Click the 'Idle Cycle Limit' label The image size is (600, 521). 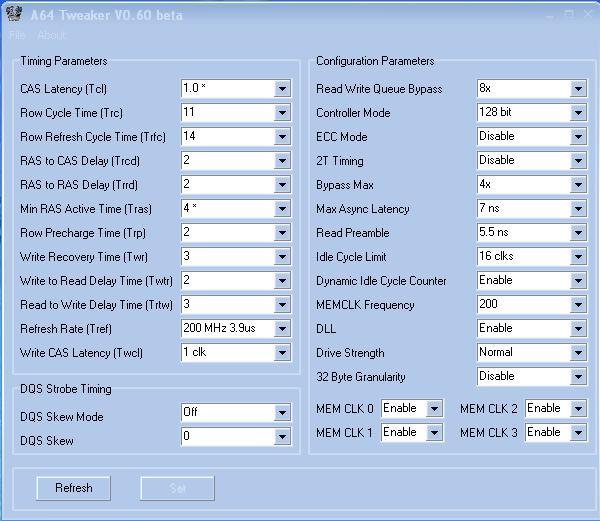click(x=351, y=257)
